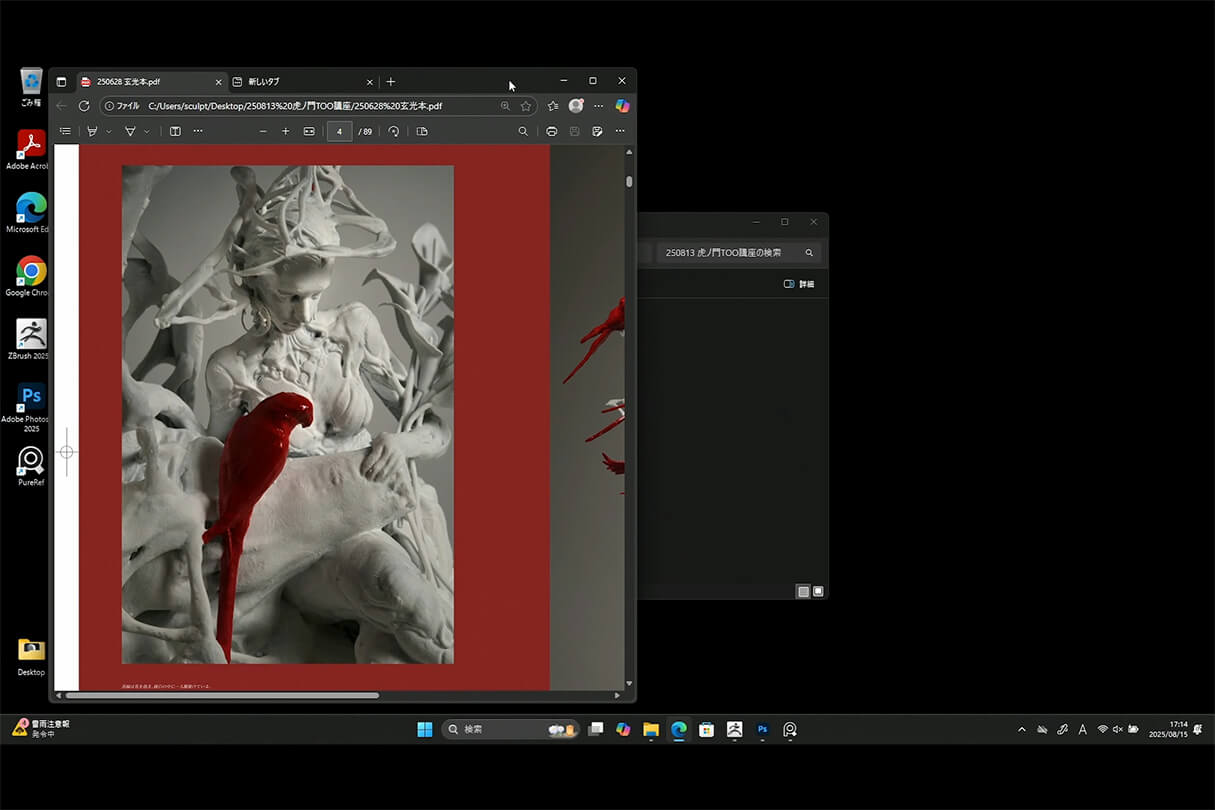Image resolution: width=1215 pixels, height=810 pixels.
Task: Open the PDF table of contents sidebar
Action: click(65, 131)
